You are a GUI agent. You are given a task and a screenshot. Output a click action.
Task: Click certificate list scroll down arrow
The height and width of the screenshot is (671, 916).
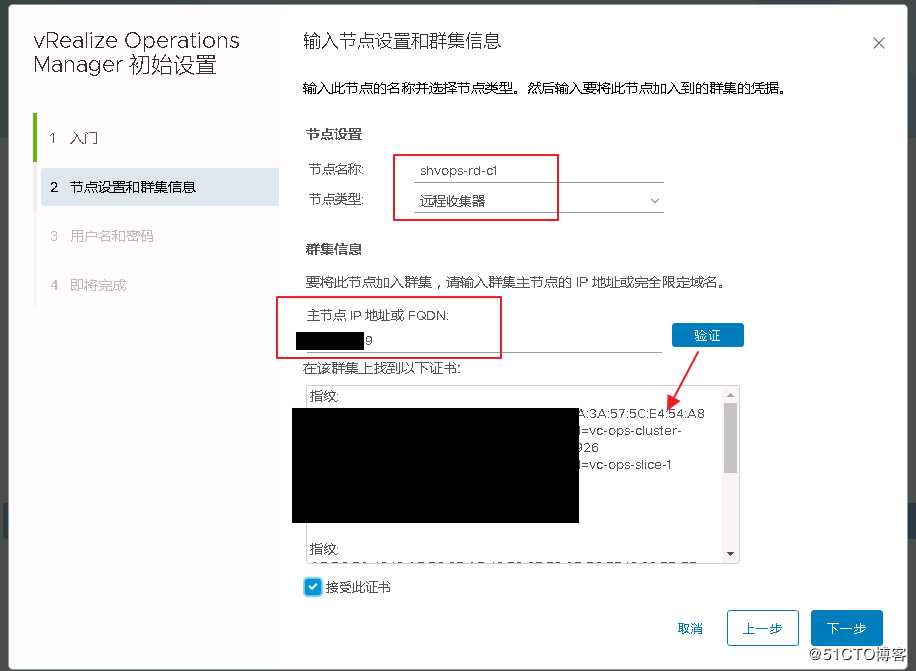tap(730, 554)
